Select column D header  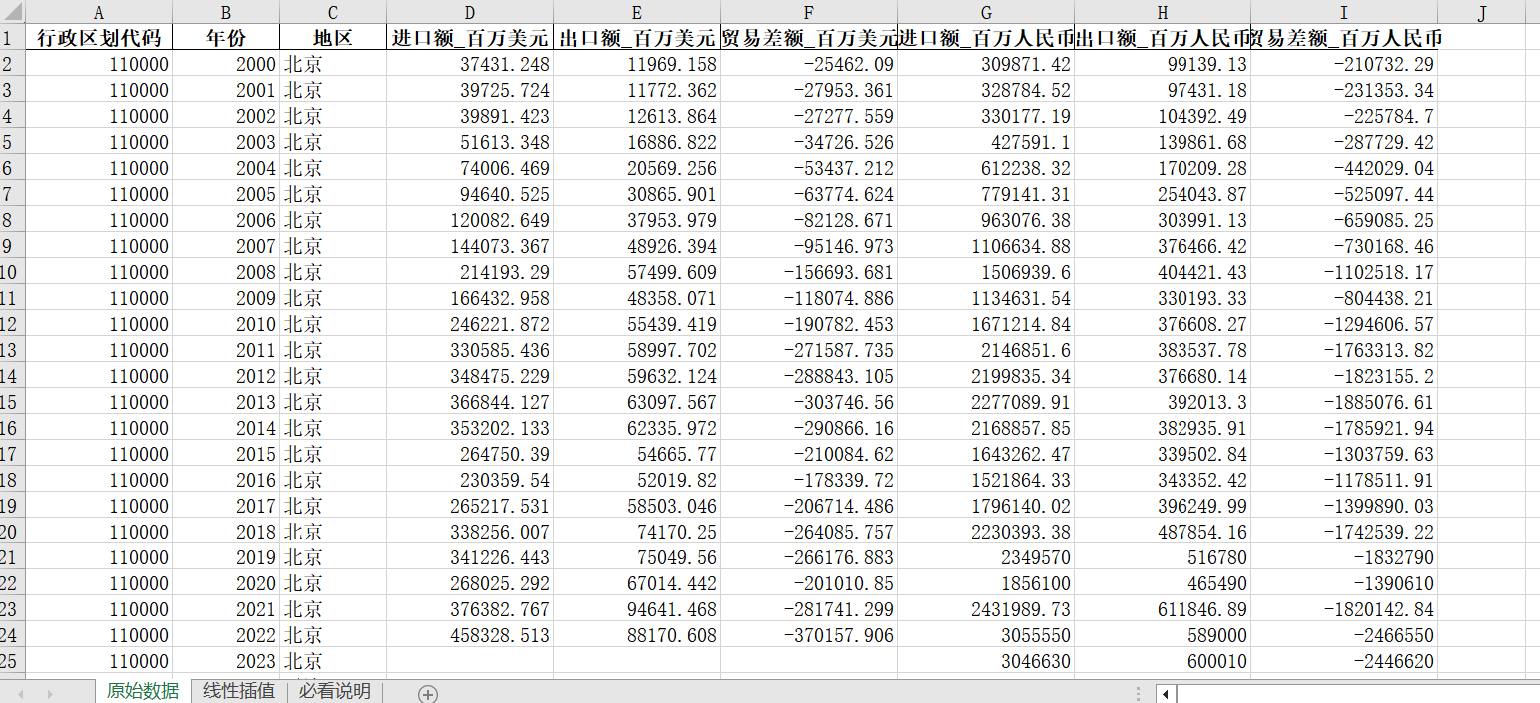[x=470, y=12]
